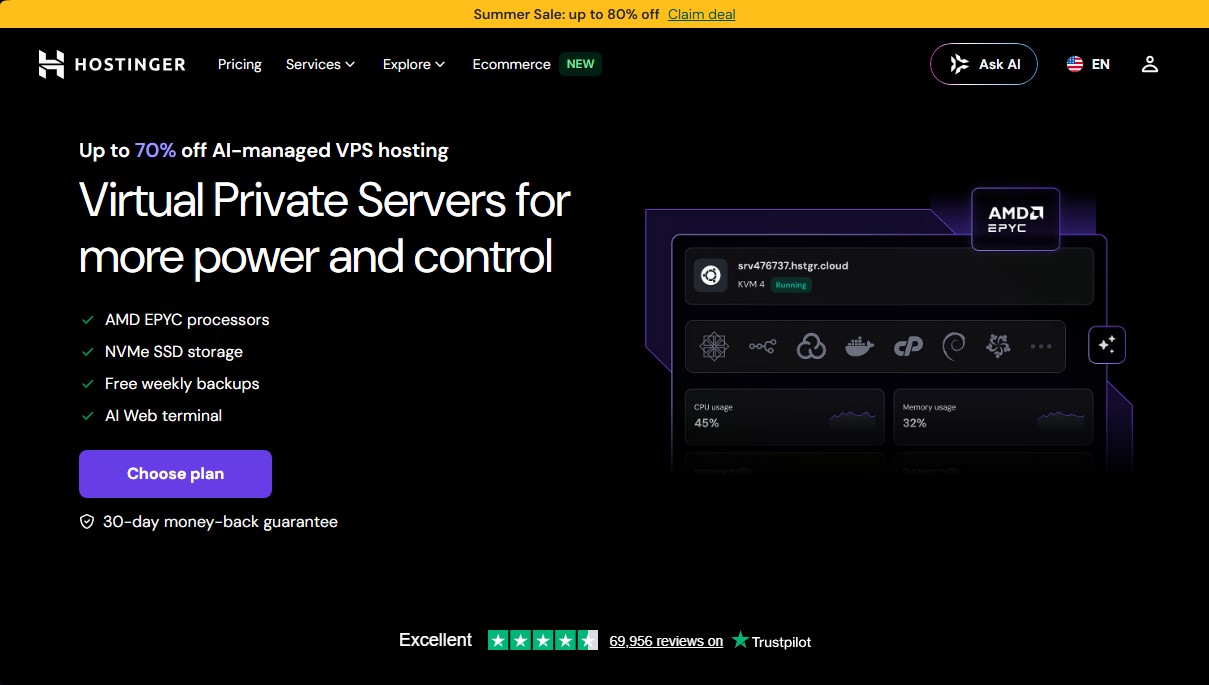
Task: Click the 'CPU usage' label
Action: [x=714, y=408]
